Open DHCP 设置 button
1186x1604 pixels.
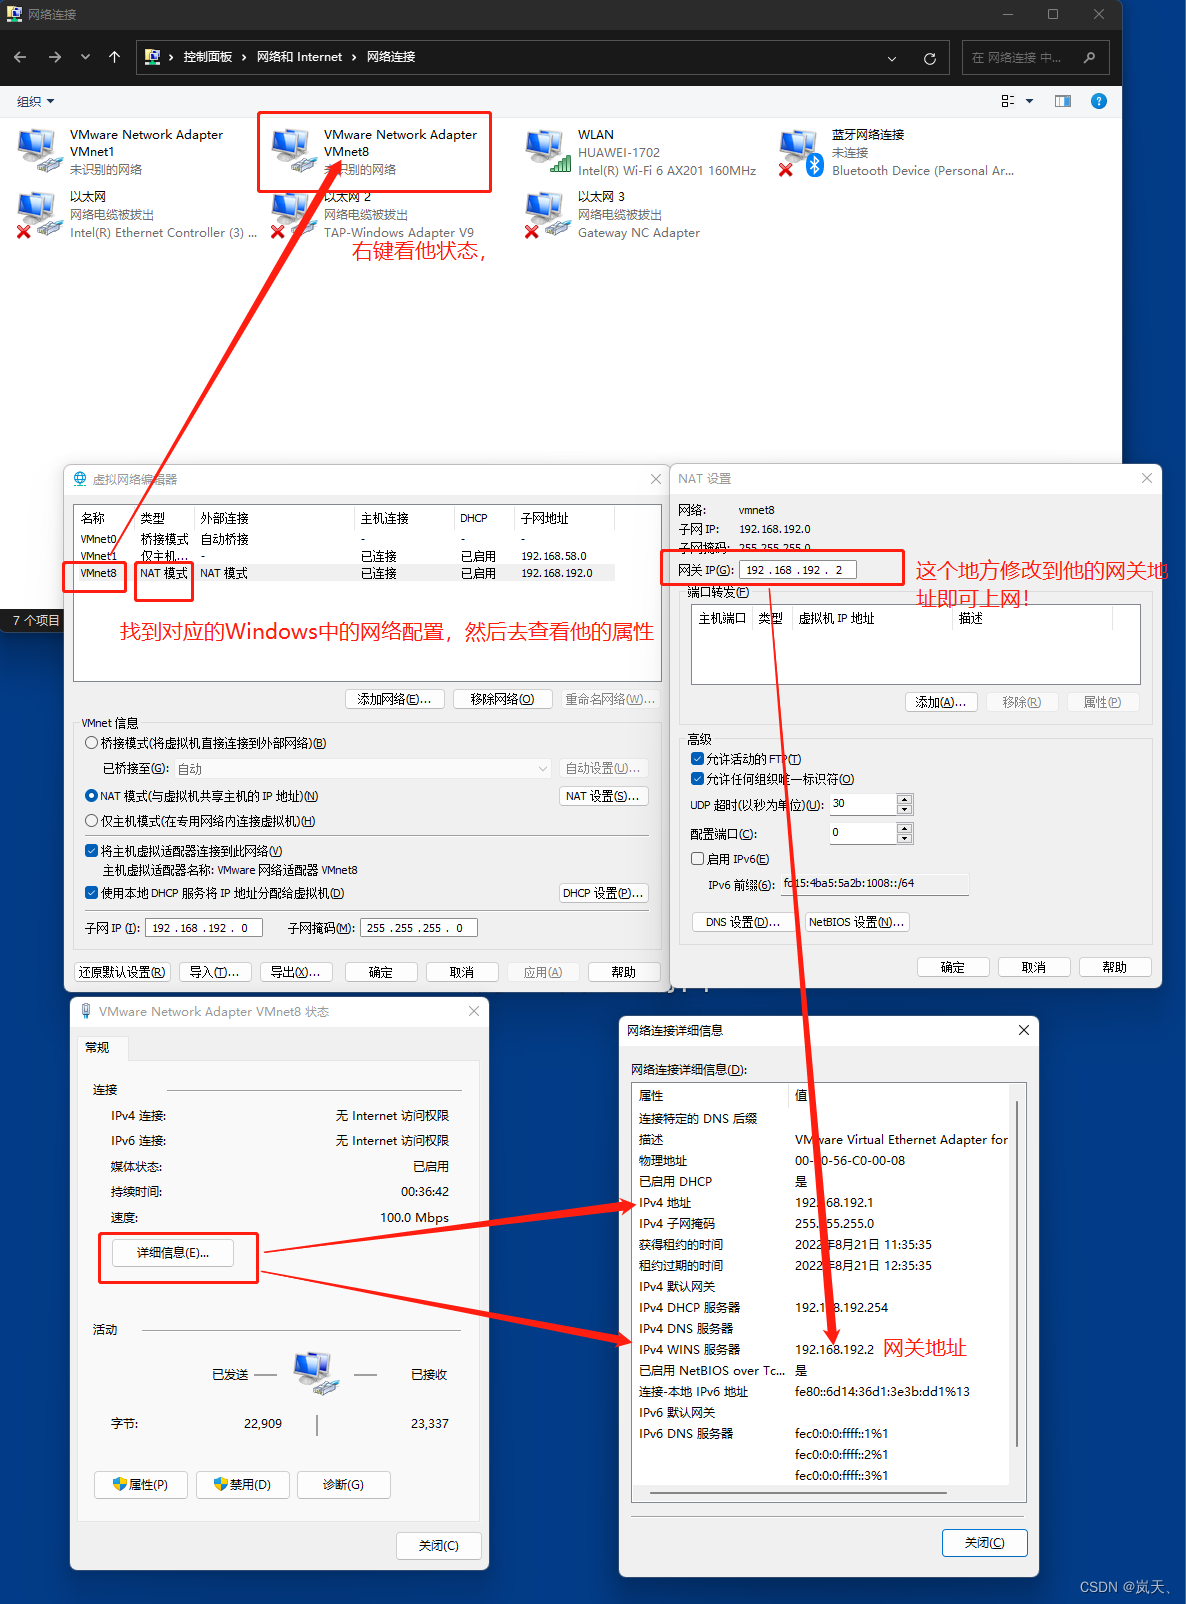pos(603,893)
